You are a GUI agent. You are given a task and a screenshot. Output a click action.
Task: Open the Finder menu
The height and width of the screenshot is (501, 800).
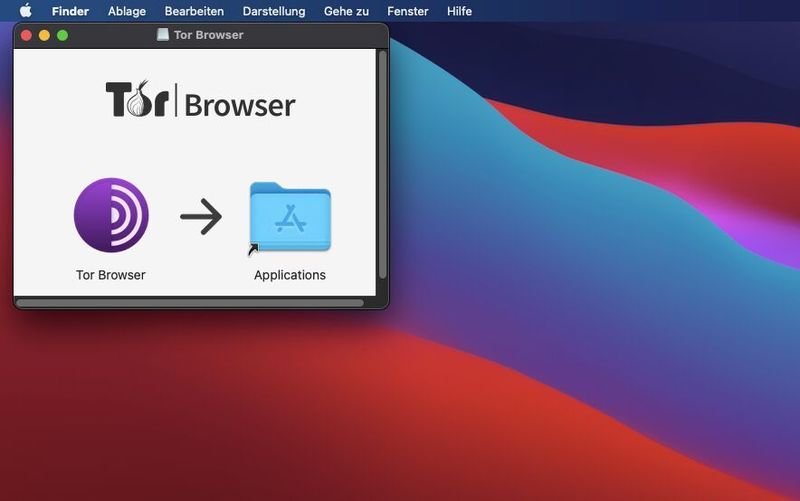click(x=70, y=11)
